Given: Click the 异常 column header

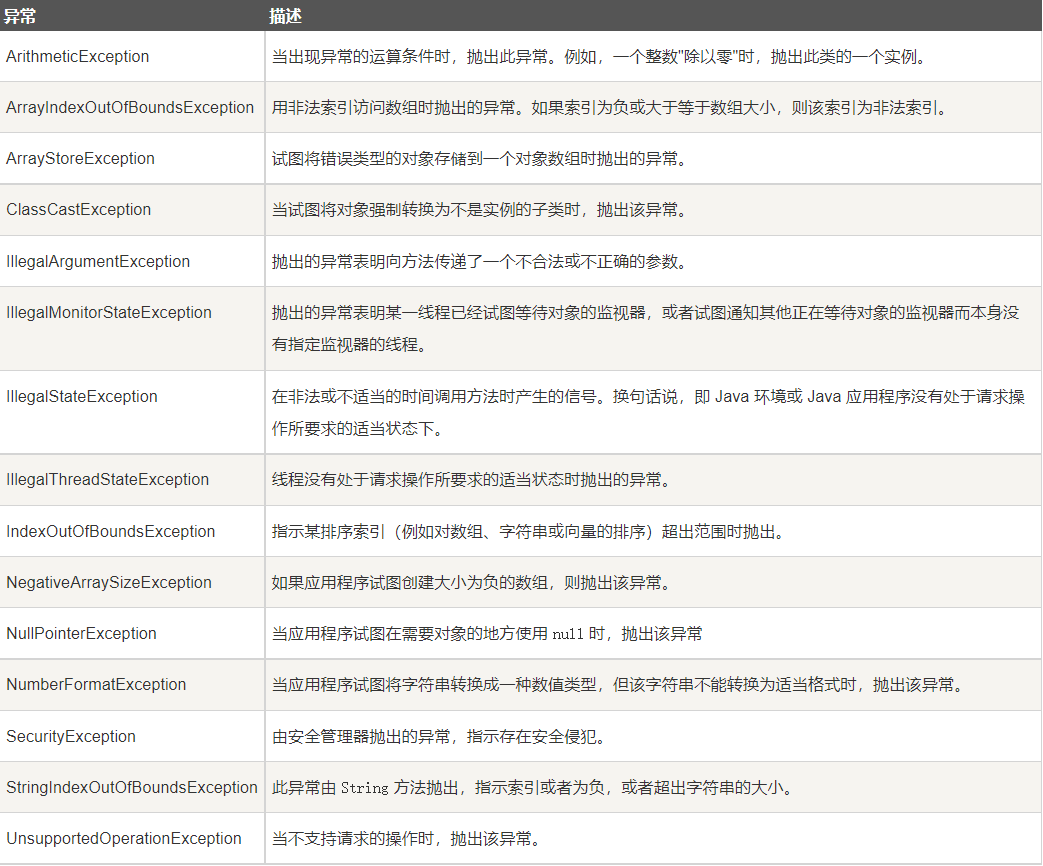Looking at the screenshot, I should click(21, 15).
